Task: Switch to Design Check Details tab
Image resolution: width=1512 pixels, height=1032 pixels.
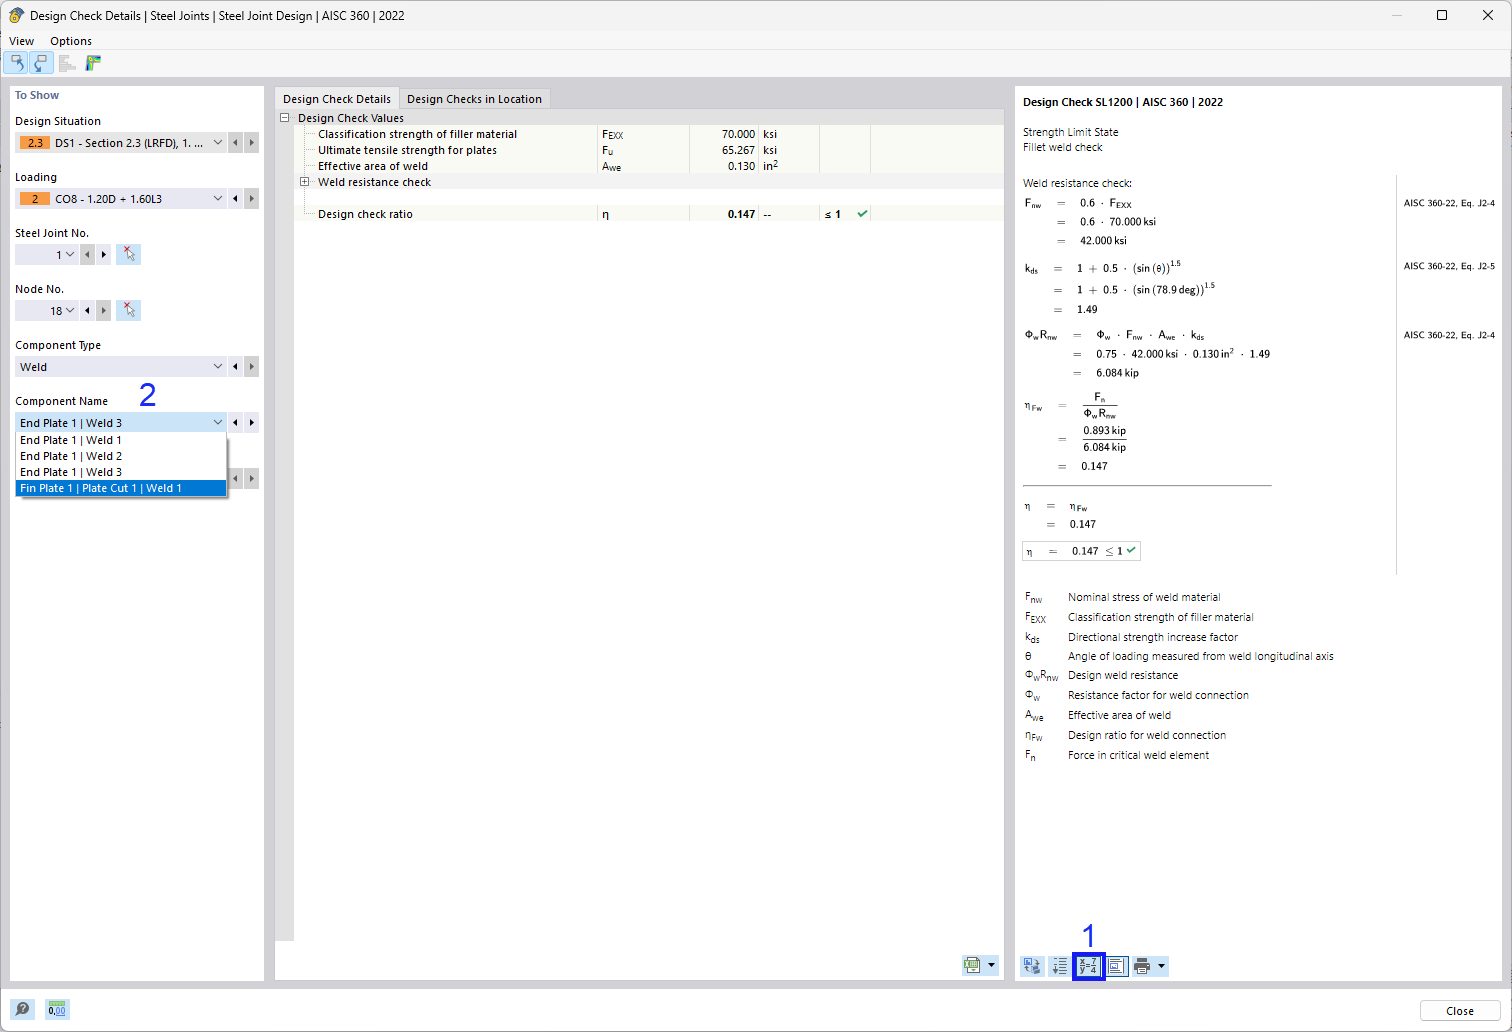Action: pyautogui.click(x=337, y=99)
